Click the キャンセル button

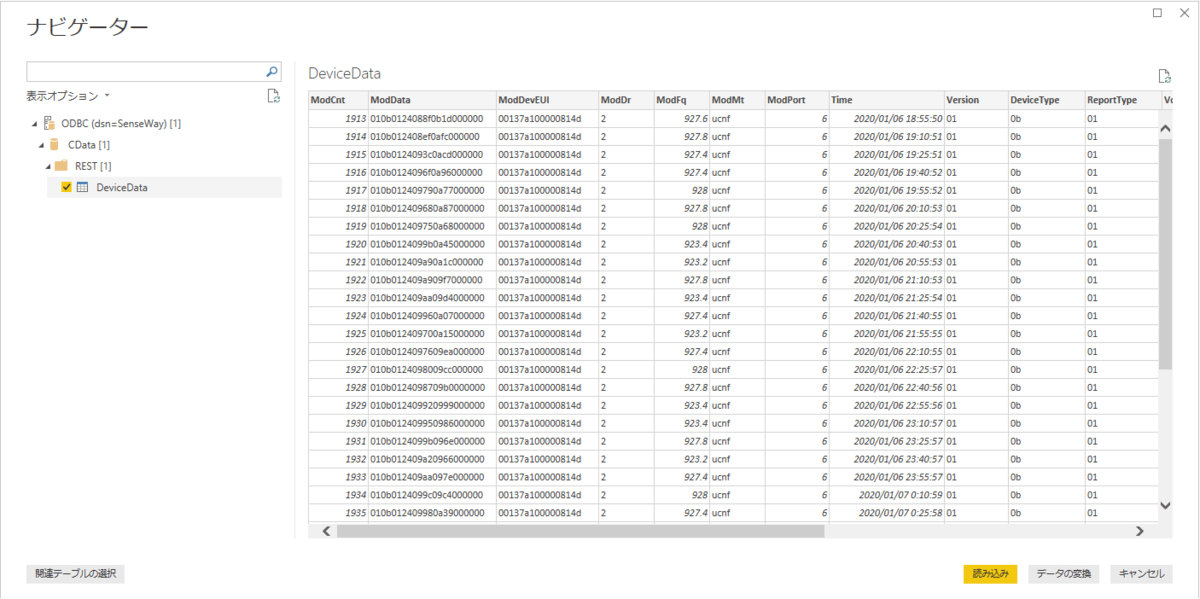tap(1141, 574)
